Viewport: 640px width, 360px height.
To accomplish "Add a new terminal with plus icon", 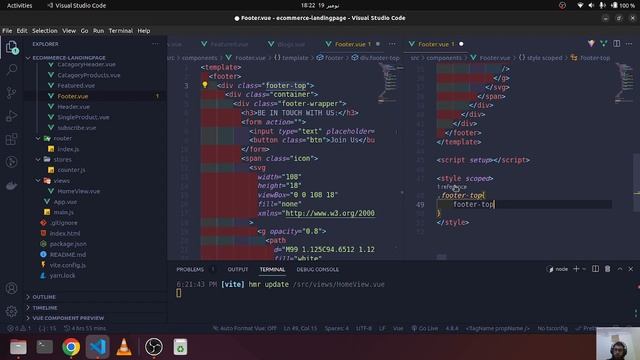I will tap(576, 269).
